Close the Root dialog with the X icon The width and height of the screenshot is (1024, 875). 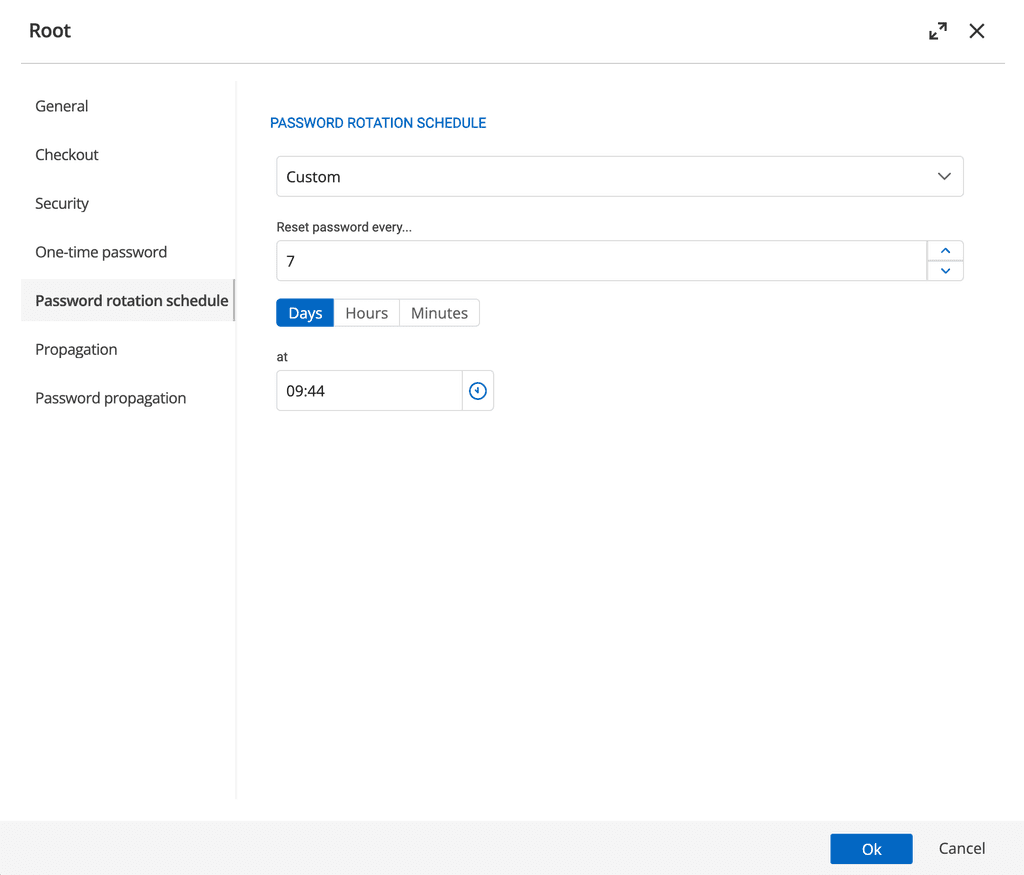(977, 31)
